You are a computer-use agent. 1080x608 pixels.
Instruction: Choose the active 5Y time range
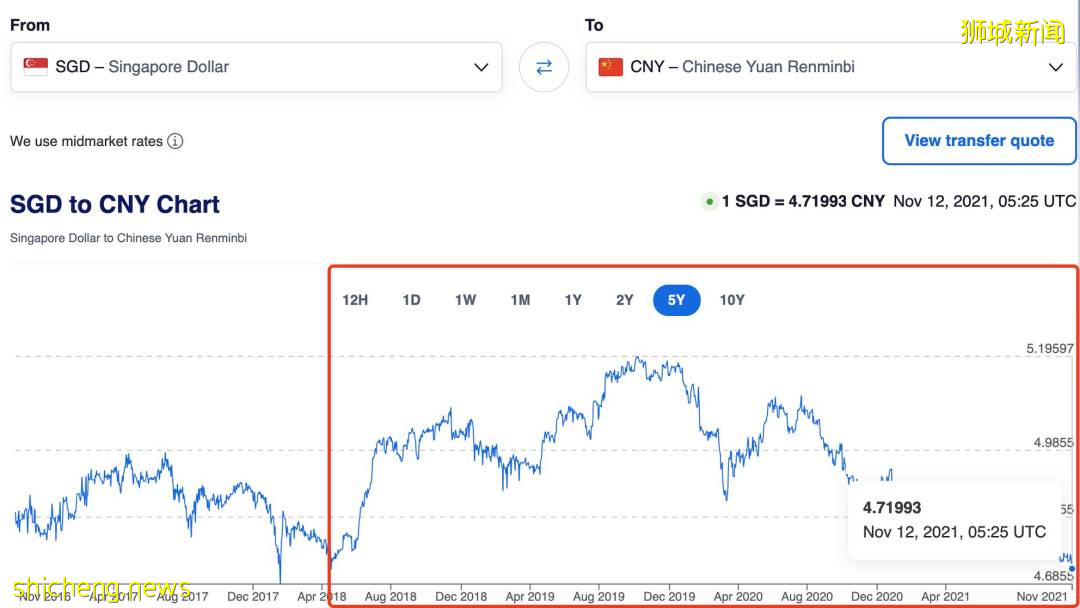tap(677, 300)
